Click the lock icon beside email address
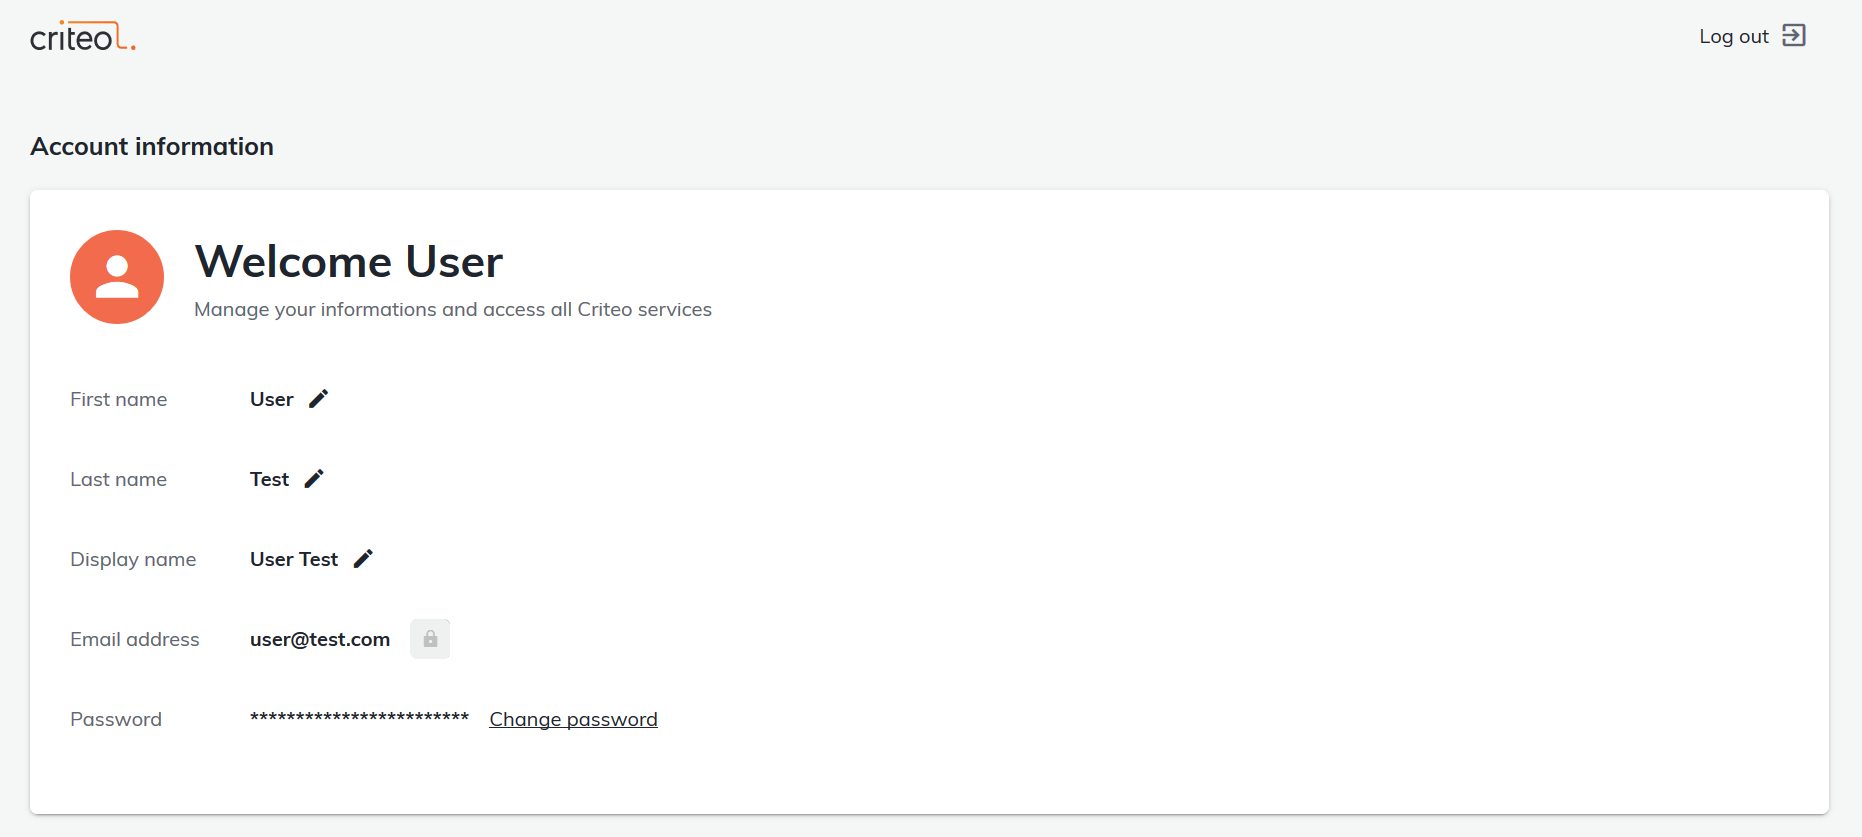 (x=430, y=639)
